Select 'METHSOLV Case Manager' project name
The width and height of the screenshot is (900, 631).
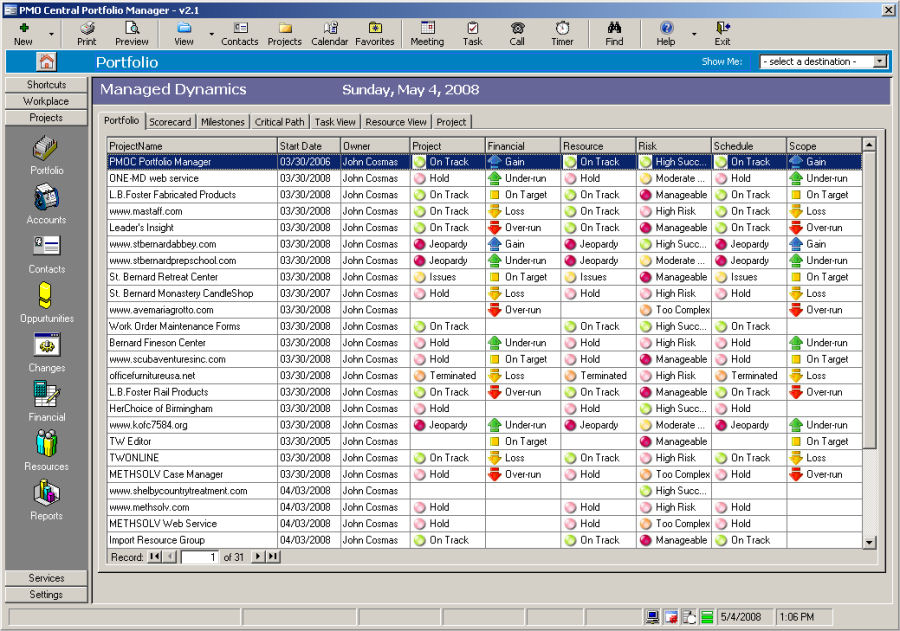[x=166, y=475]
